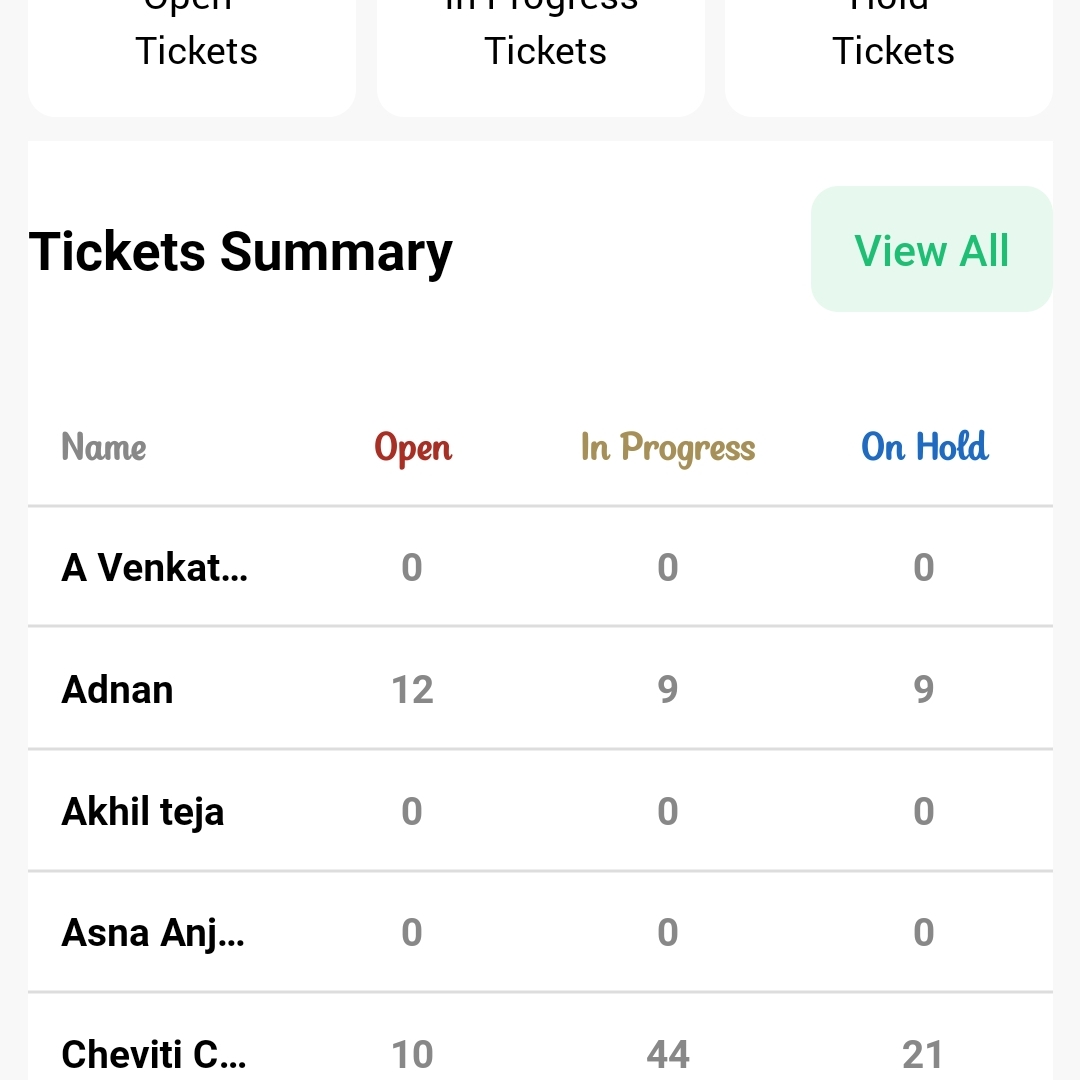Select Adnan in the tickets list
The image size is (1080, 1080).
tap(118, 690)
